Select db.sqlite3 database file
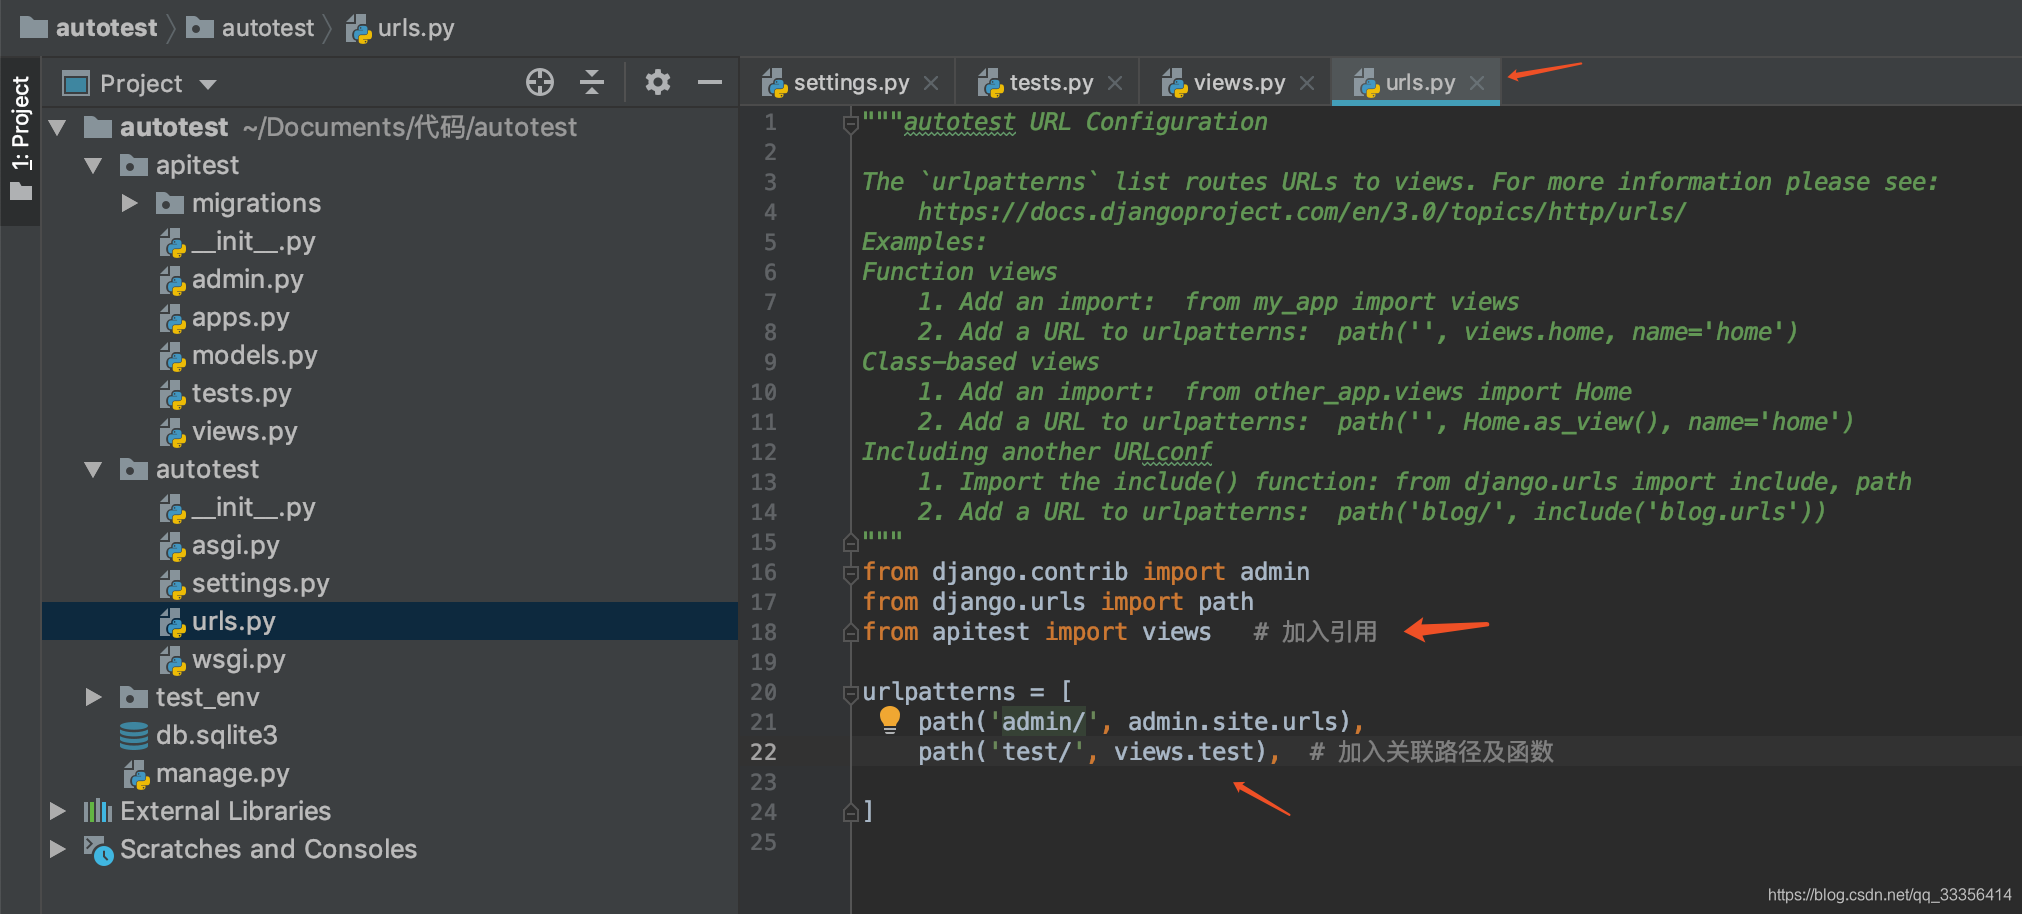The width and height of the screenshot is (2022, 914). click(216, 735)
